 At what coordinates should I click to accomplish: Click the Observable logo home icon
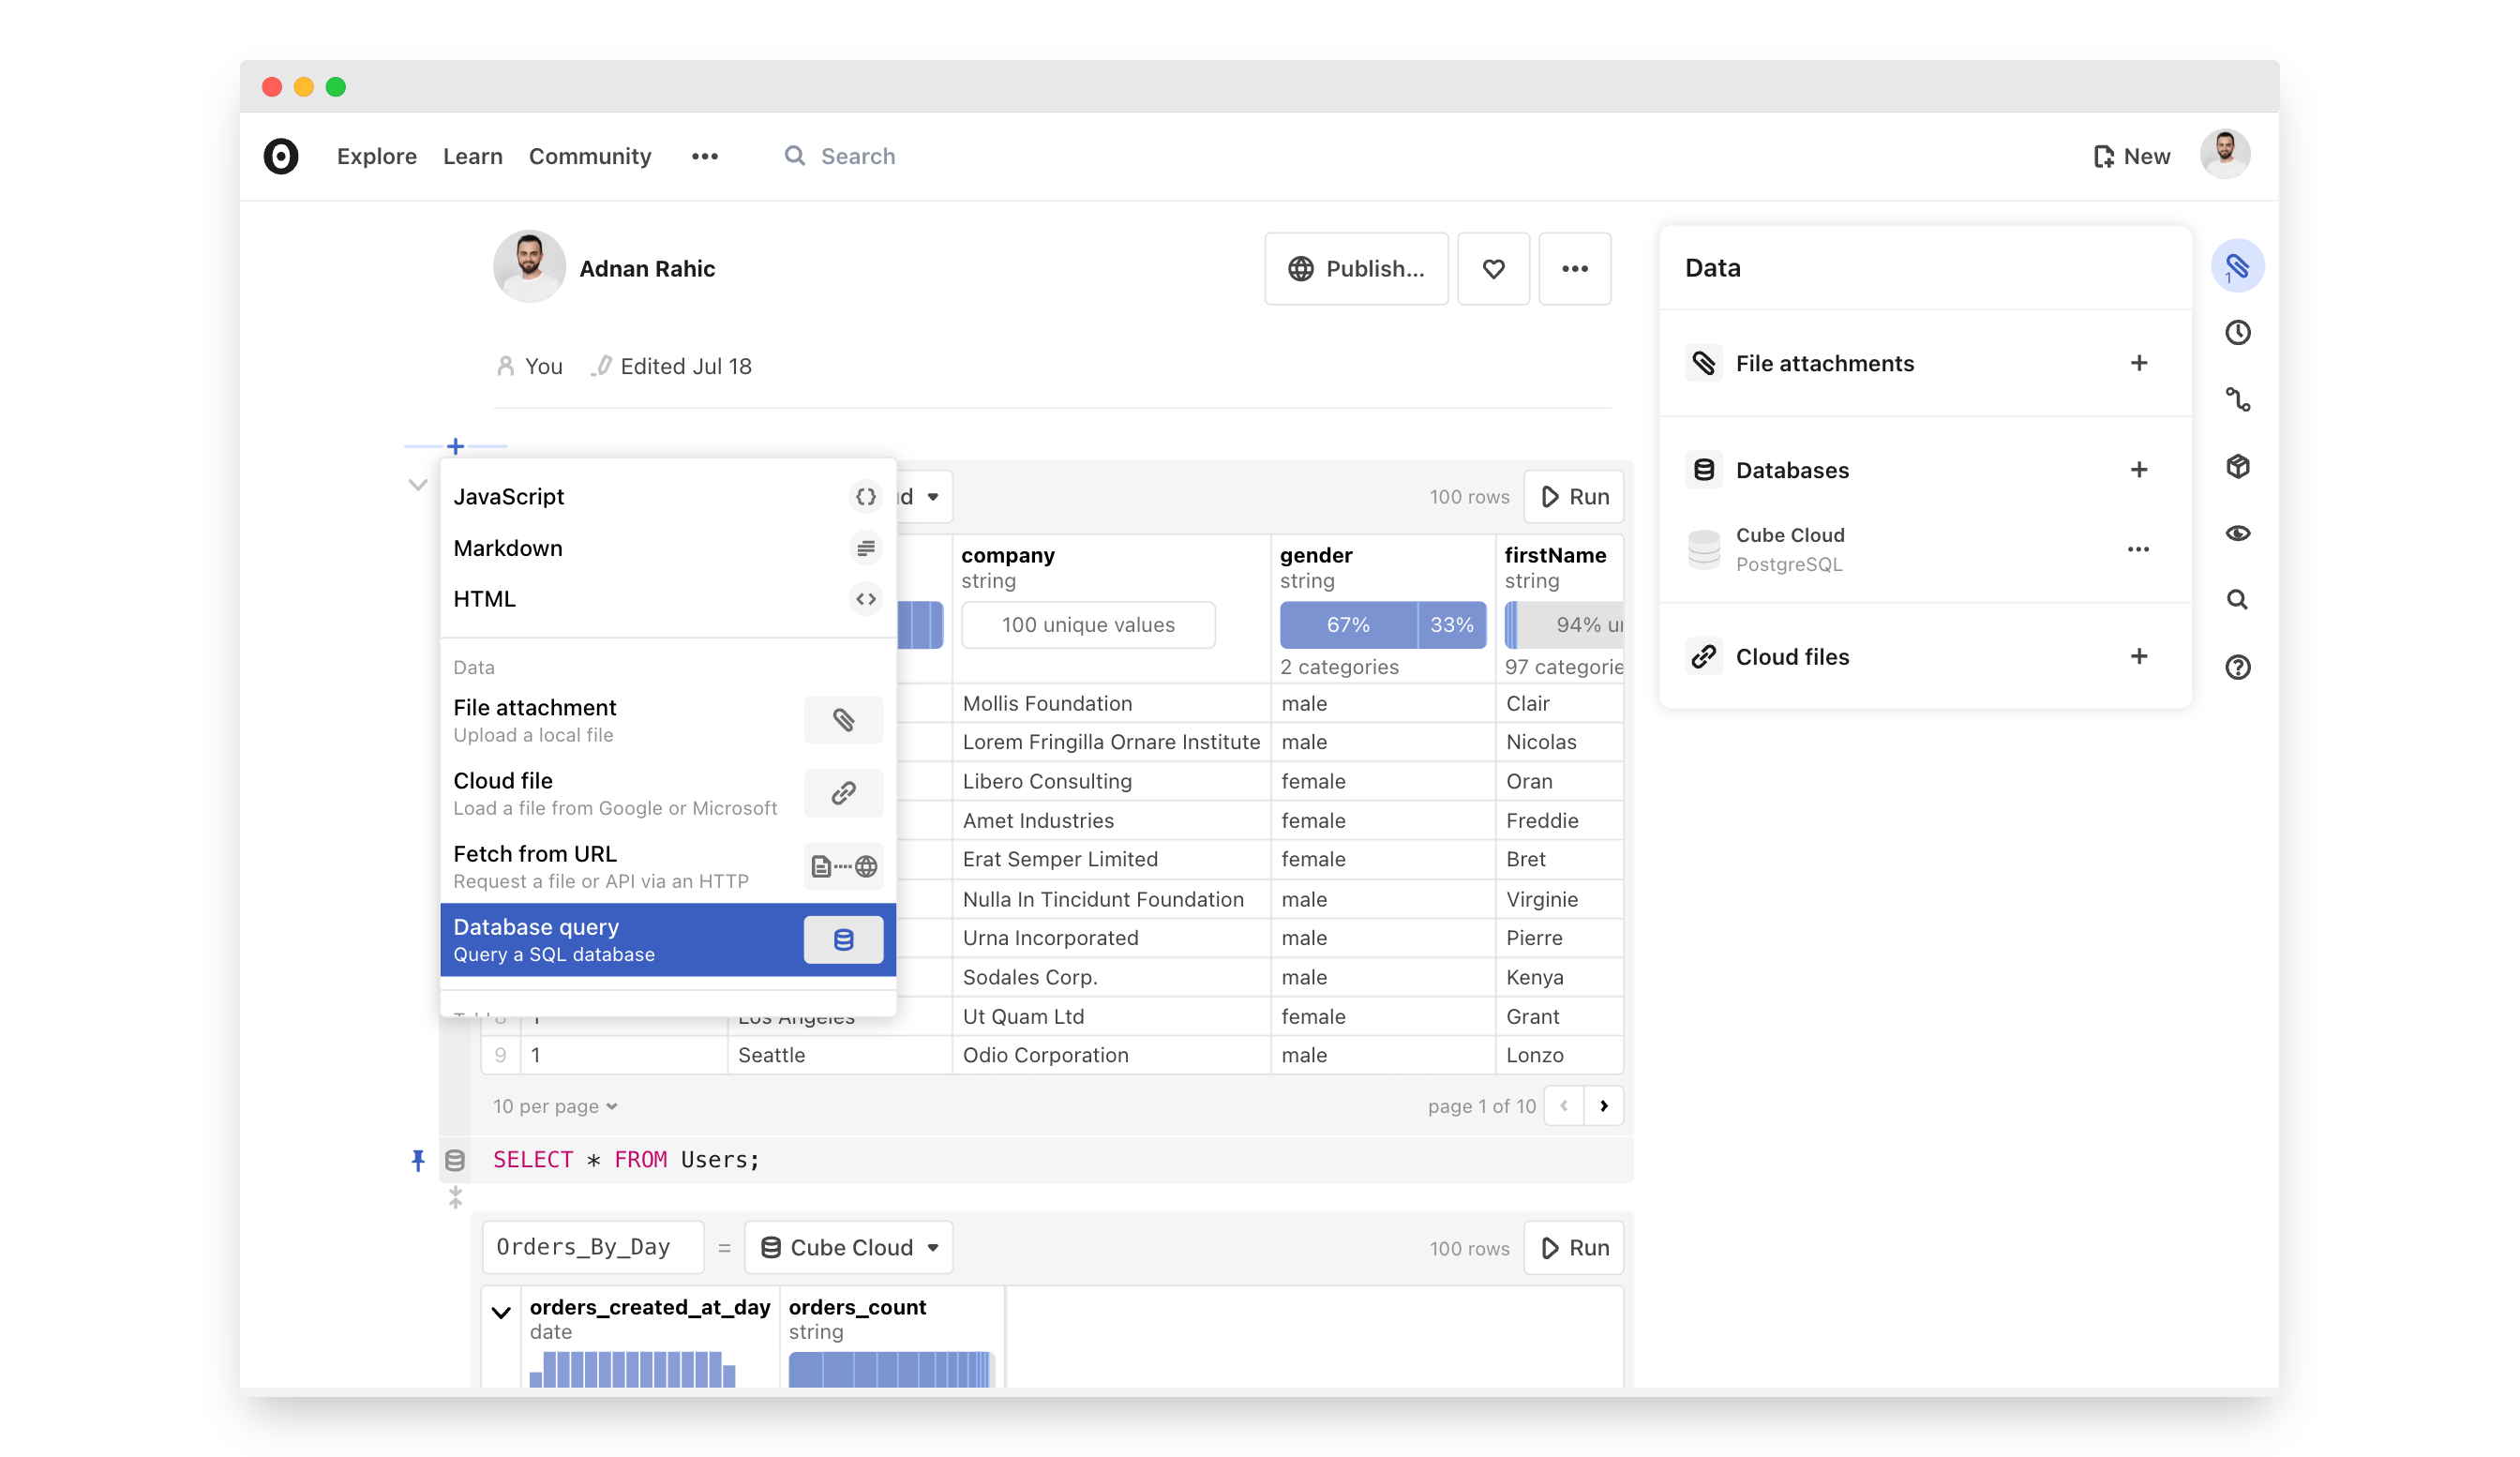[281, 156]
